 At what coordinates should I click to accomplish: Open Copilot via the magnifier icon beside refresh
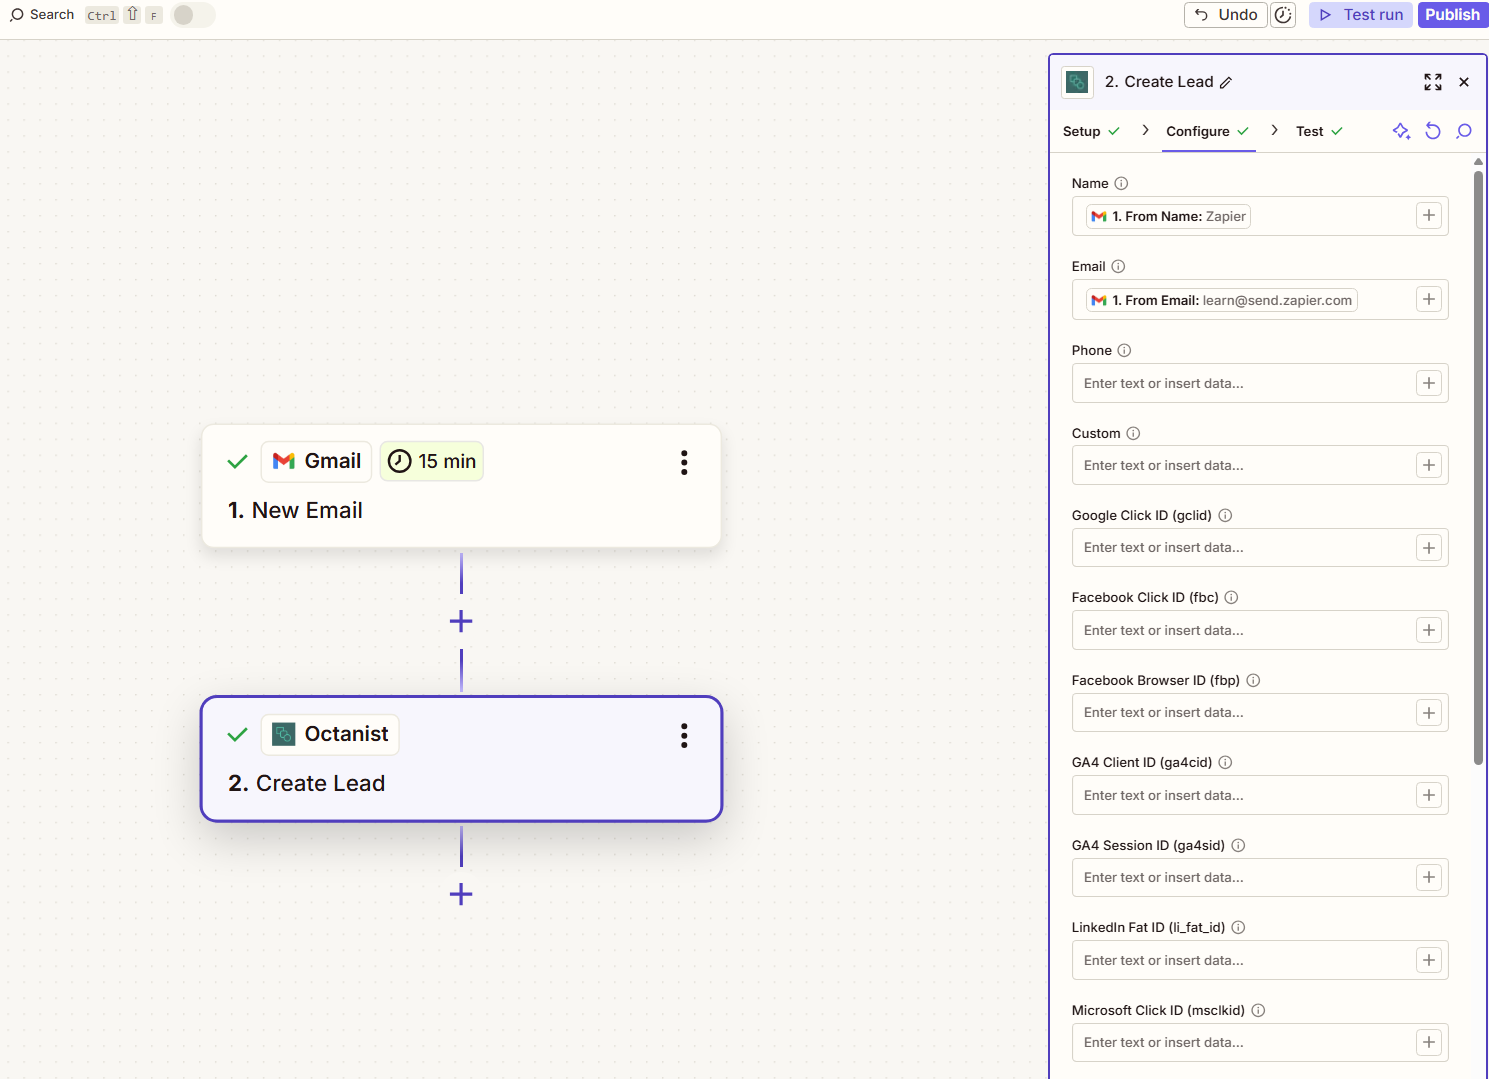tap(1463, 131)
